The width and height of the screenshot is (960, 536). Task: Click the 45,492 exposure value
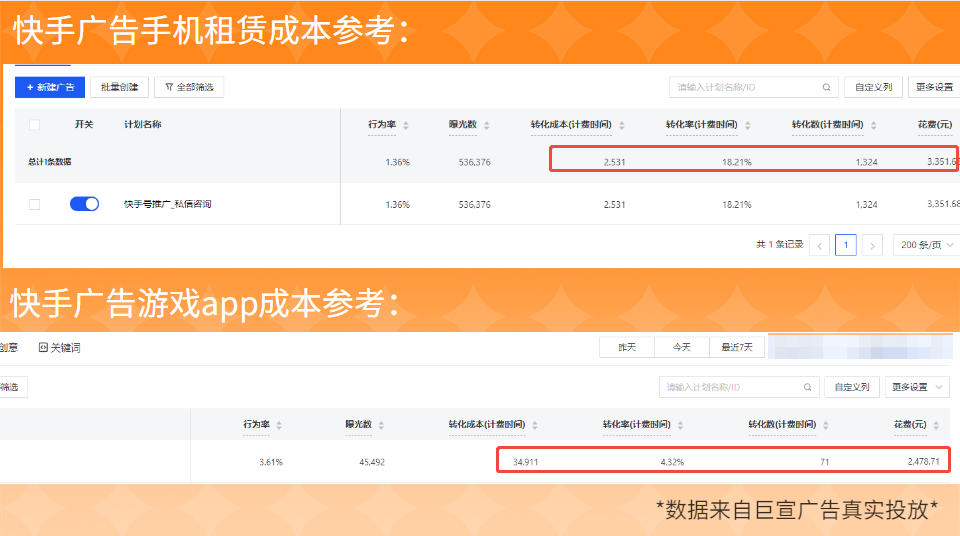(372, 462)
